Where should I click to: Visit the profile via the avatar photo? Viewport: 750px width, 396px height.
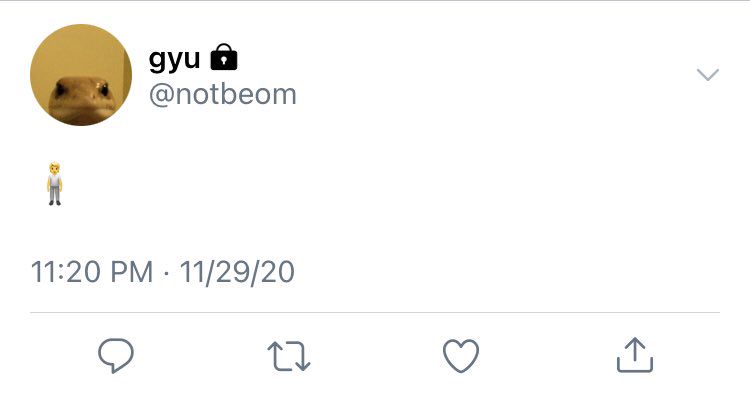(x=81, y=75)
